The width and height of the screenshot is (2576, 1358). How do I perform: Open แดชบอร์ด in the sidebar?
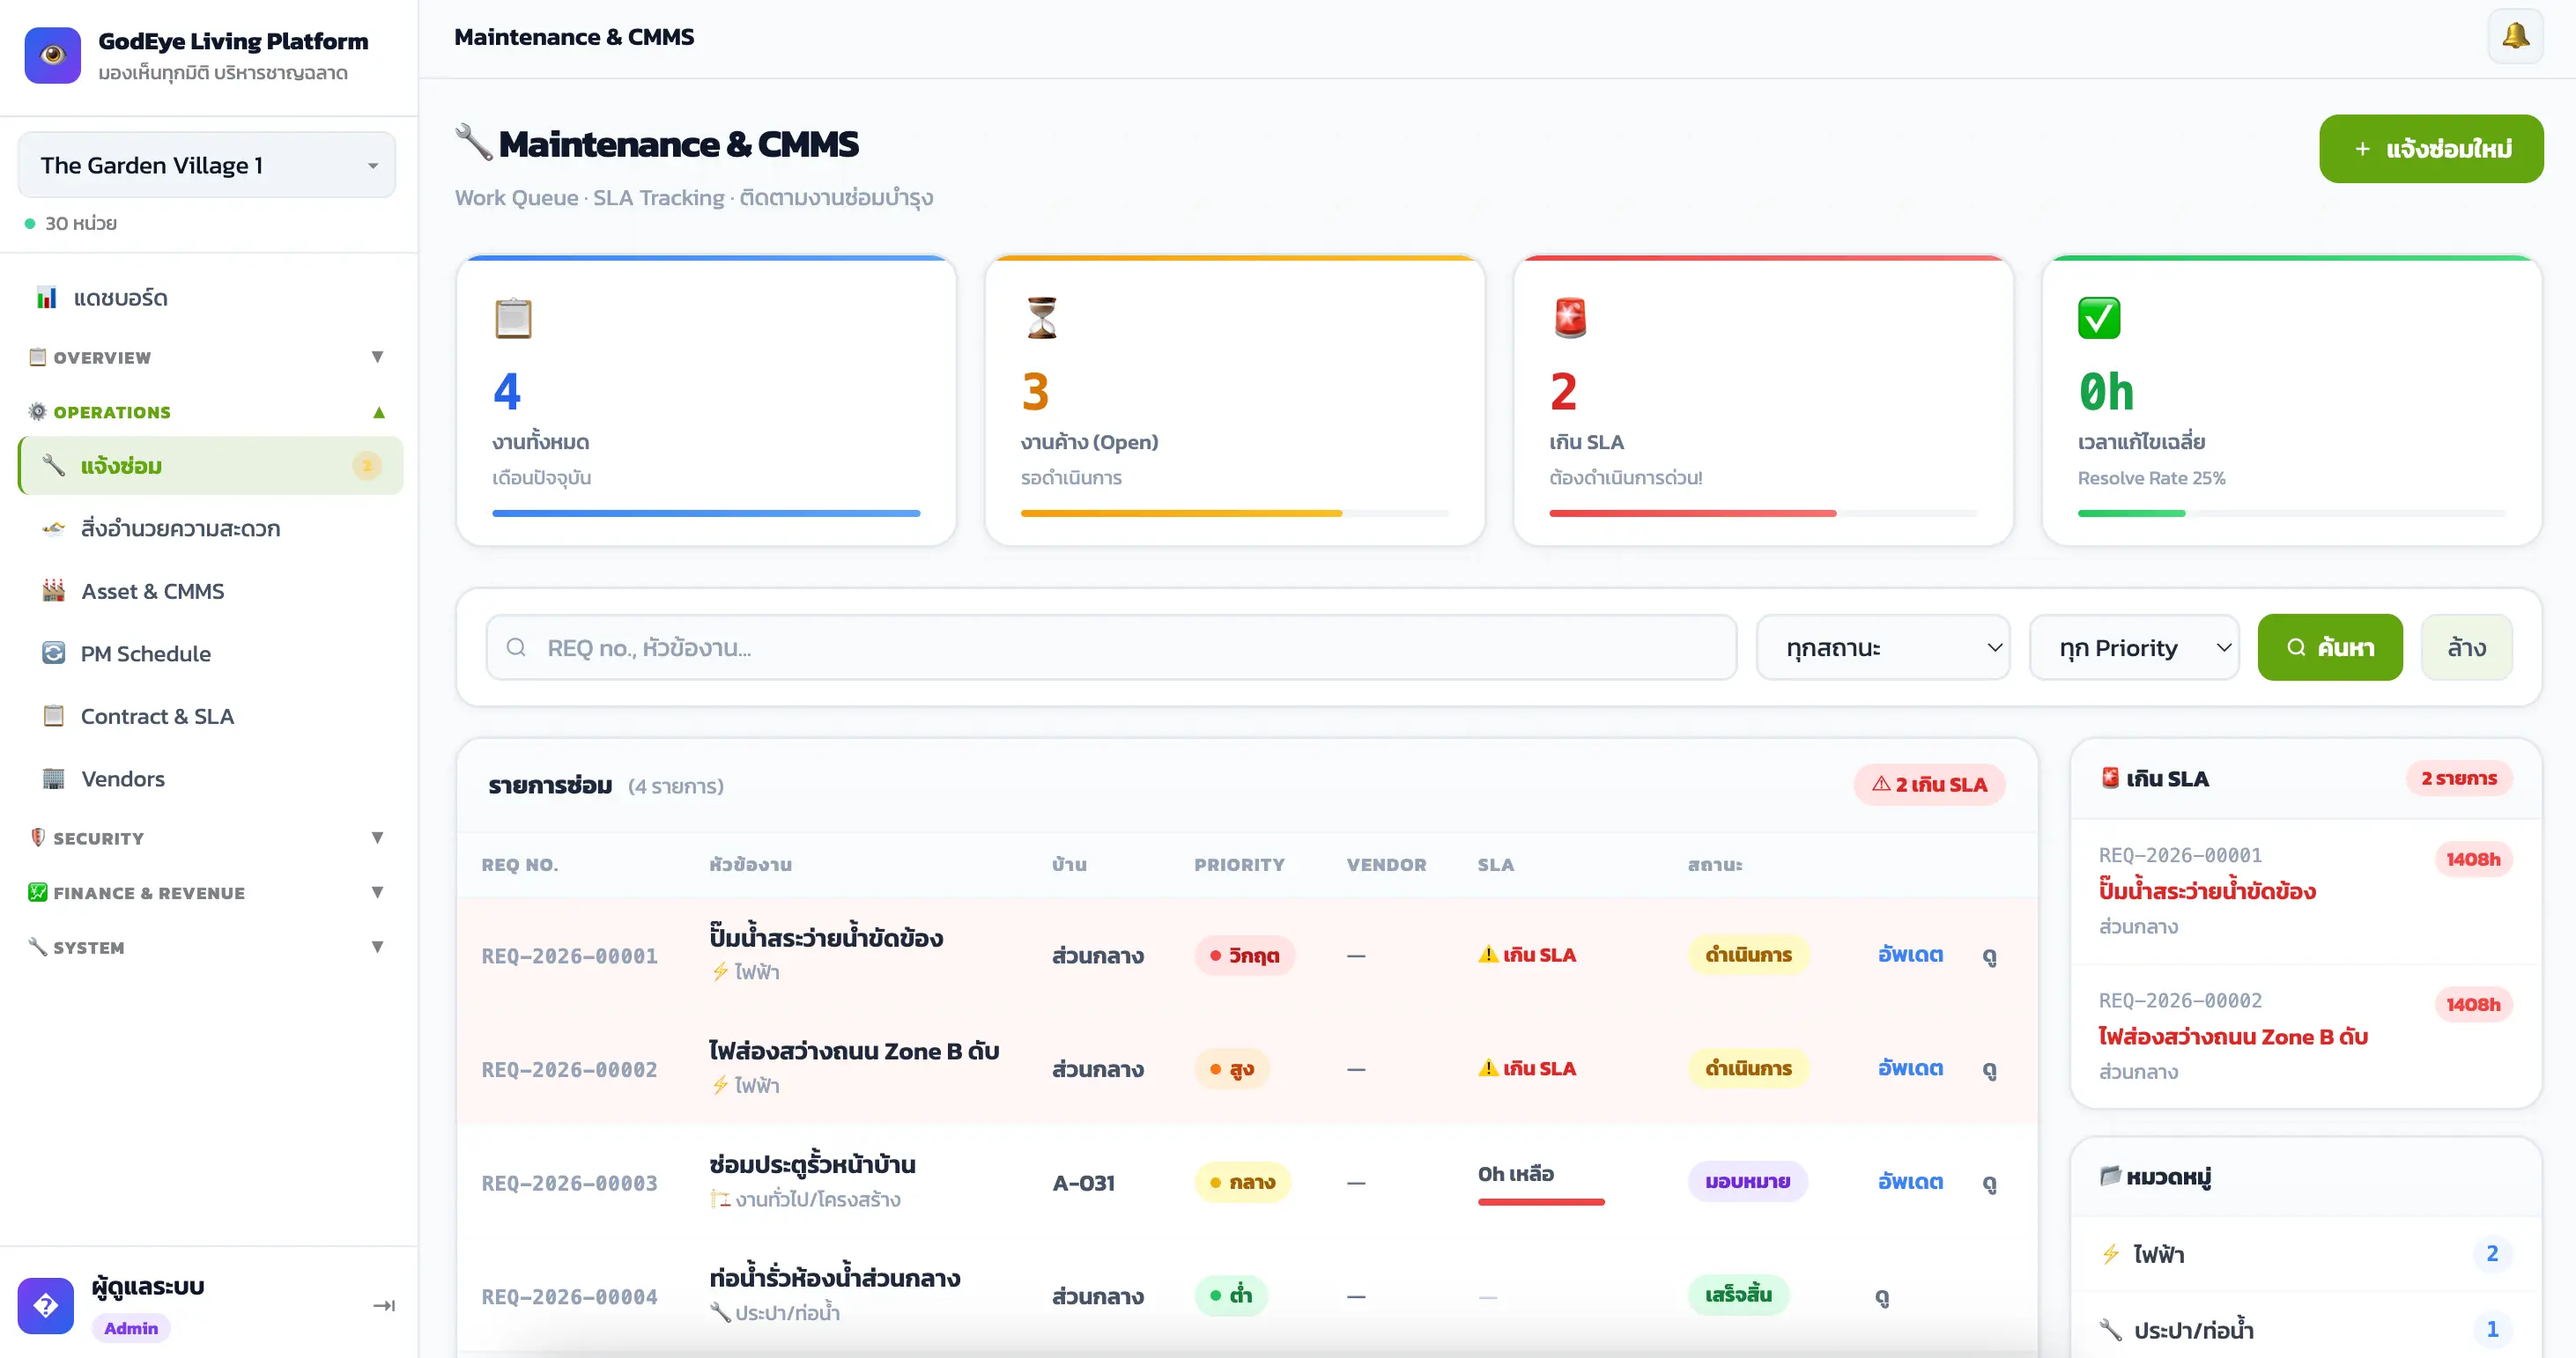[210, 297]
